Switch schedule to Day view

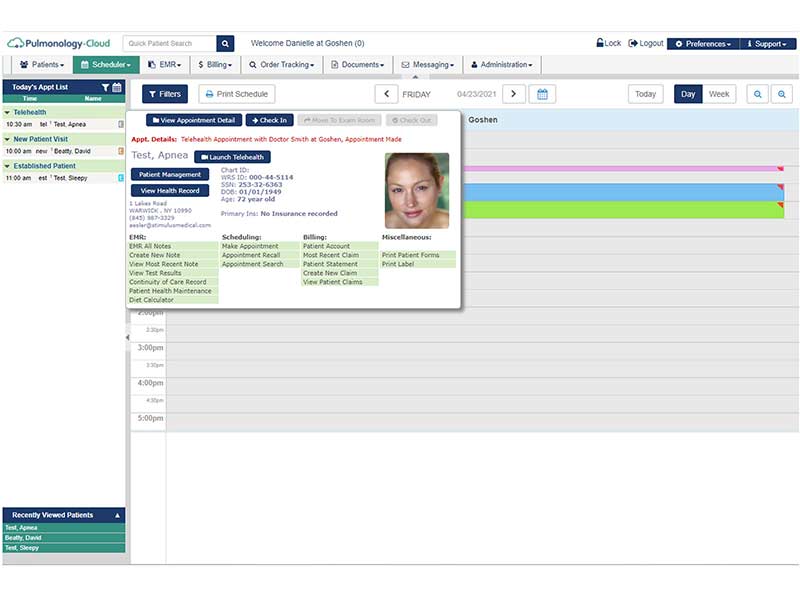pos(688,94)
